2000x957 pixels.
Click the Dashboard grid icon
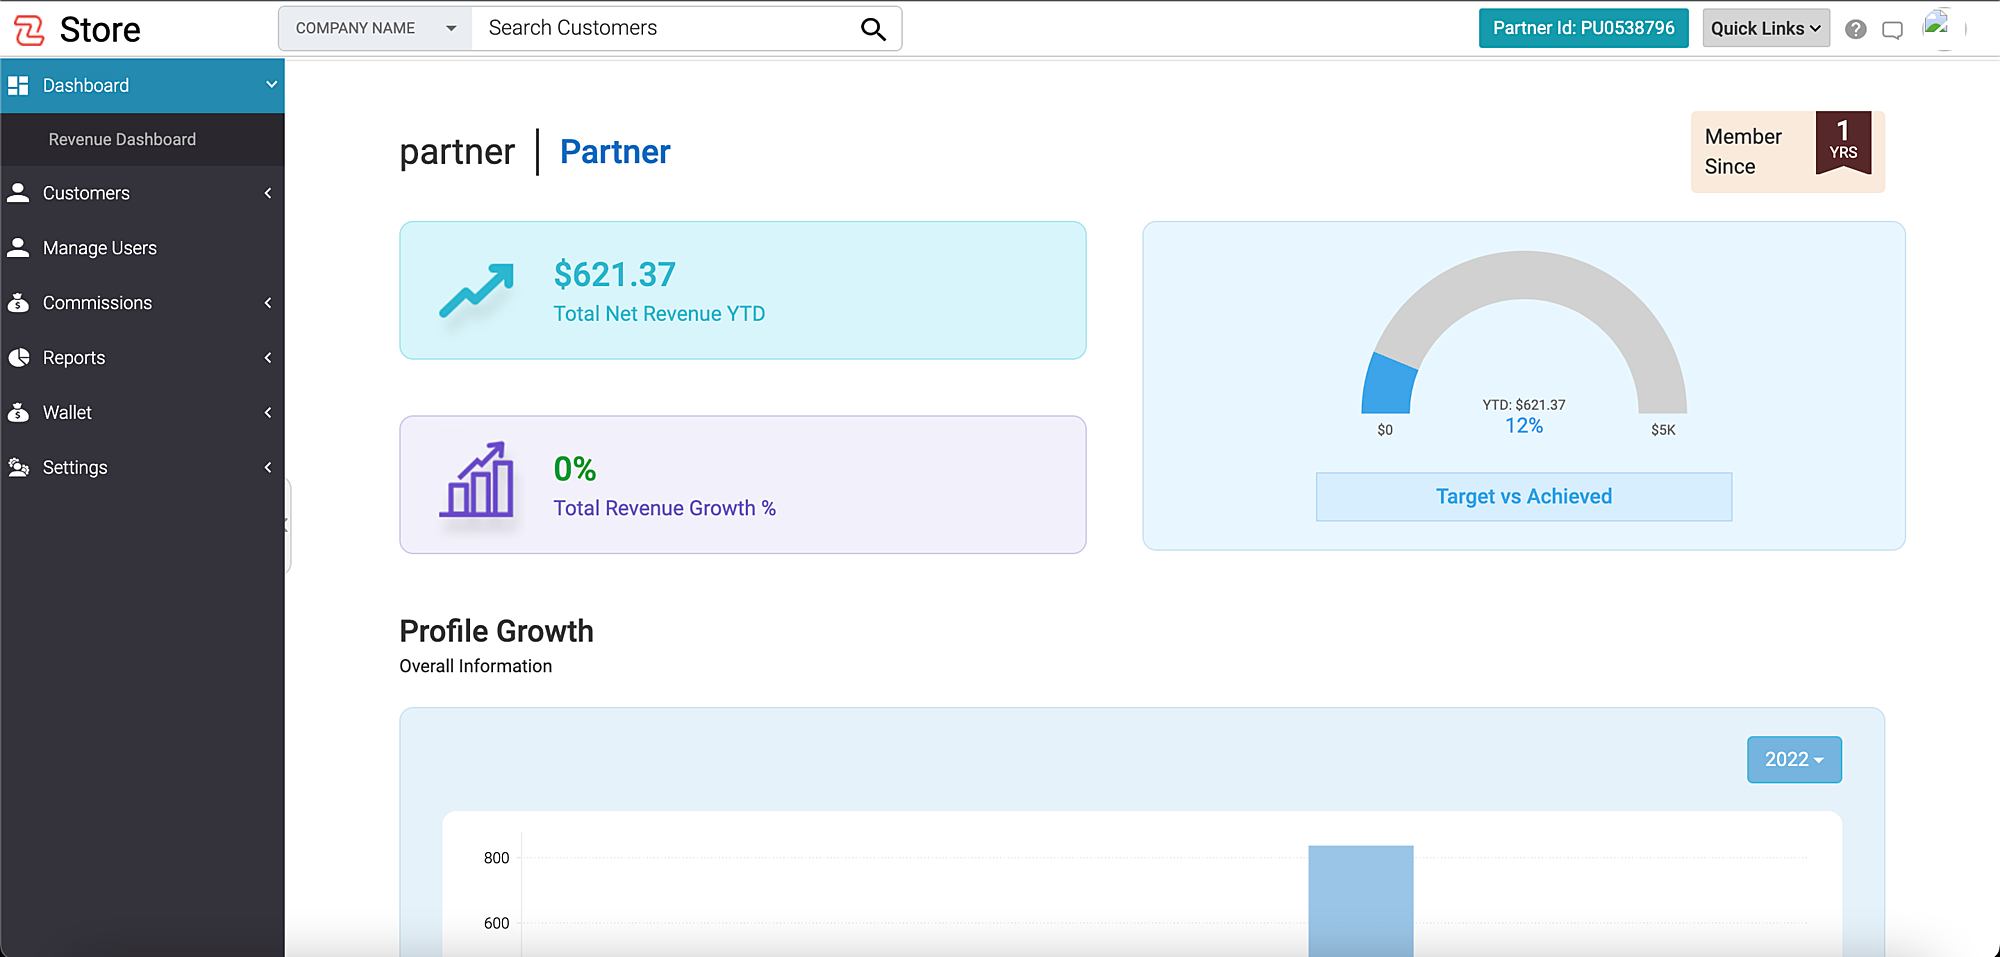18,86
